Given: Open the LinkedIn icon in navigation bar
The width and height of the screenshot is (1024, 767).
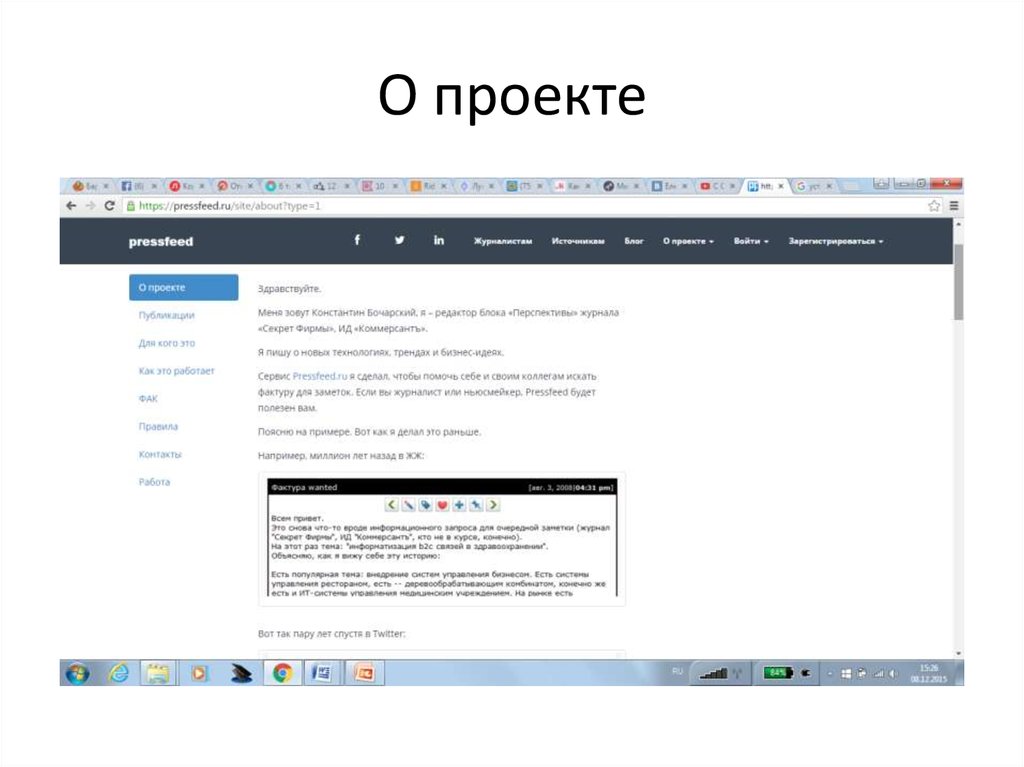Looking at the screenshot, I should point(438,240).
